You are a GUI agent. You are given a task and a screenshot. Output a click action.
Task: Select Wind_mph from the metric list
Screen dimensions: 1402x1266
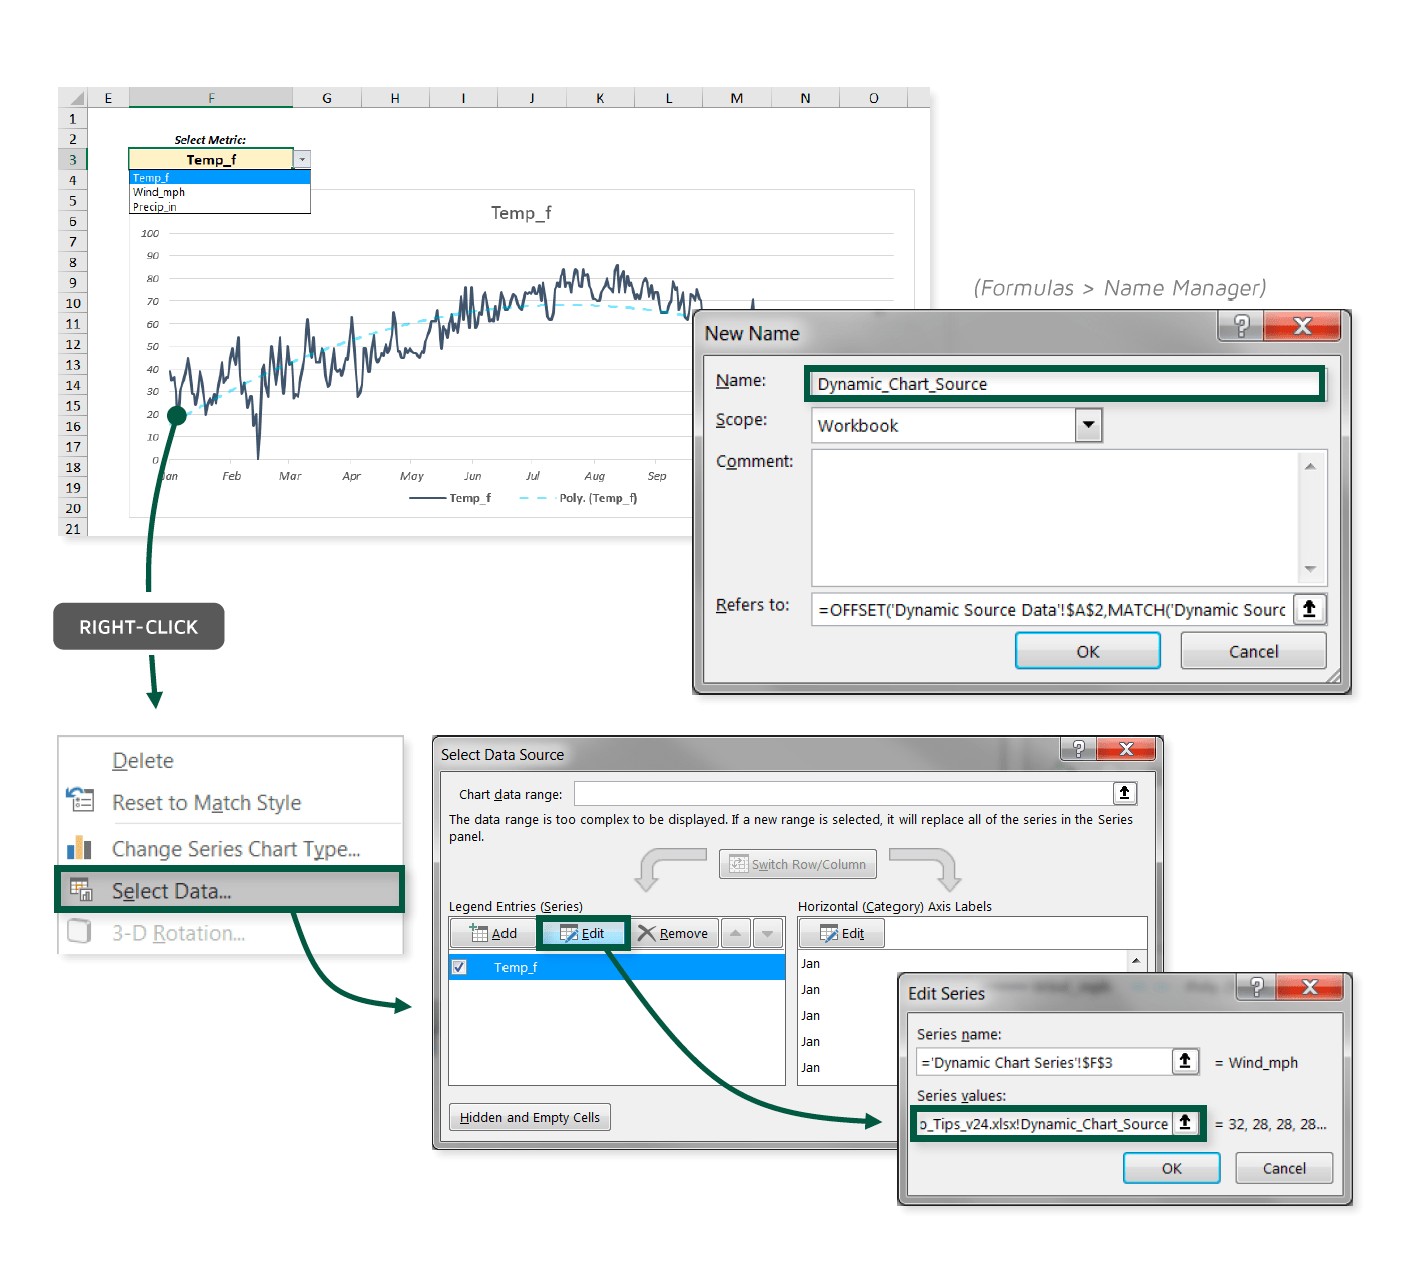point(159,192)
